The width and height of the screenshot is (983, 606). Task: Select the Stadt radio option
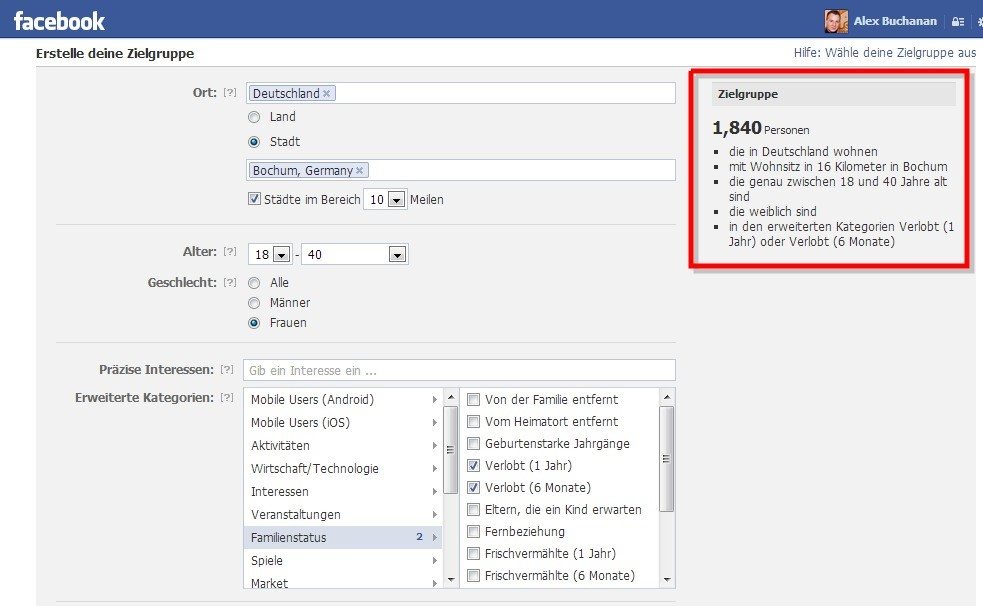pos(254,142)
